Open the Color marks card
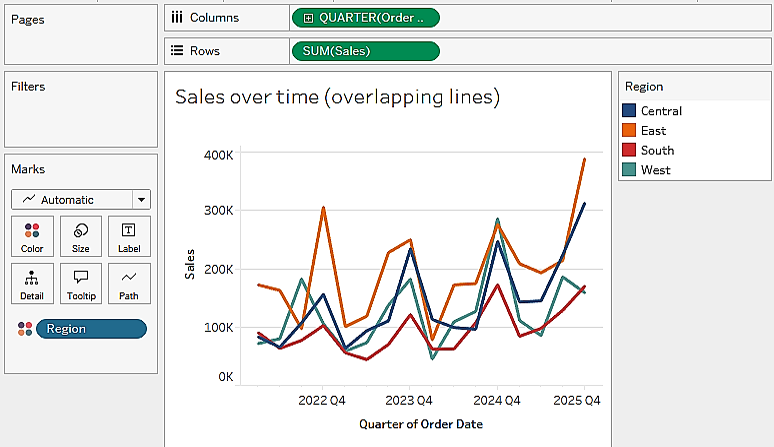The width and height of the screenshot is (774, 447). pos(32,236)
